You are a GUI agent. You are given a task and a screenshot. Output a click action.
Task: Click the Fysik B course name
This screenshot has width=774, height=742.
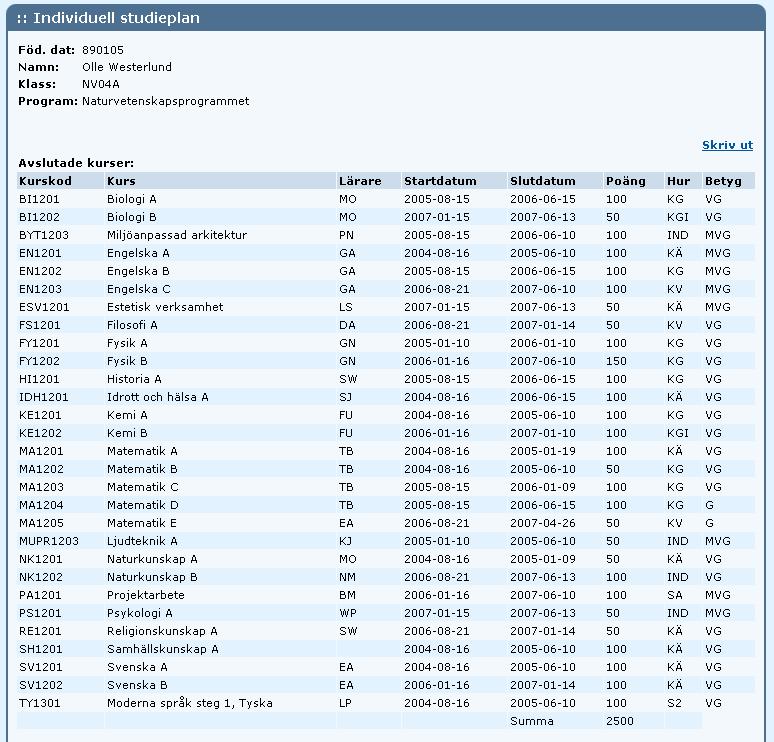click(x=127, y=361)
